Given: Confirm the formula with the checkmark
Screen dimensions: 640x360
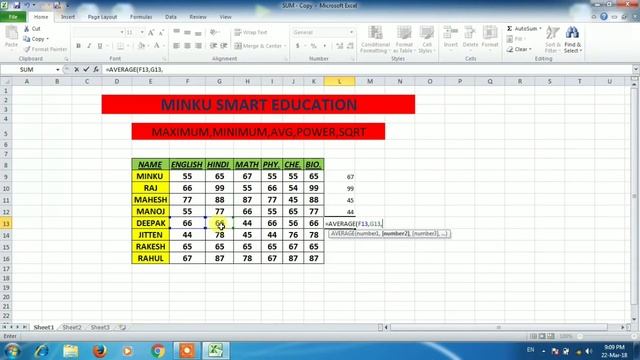Looking at the screenshot, I should 86,70.
